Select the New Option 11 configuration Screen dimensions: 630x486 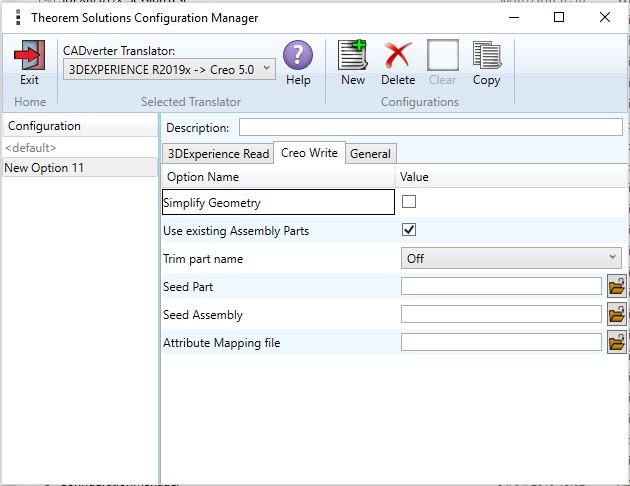tap(80, 167)
